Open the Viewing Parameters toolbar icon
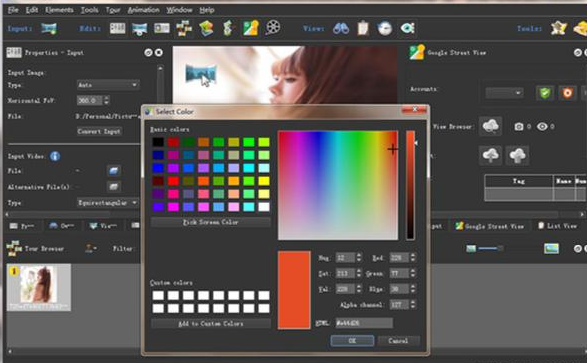The width and height of the screenshot is (587, 363). tap(140, 28)
